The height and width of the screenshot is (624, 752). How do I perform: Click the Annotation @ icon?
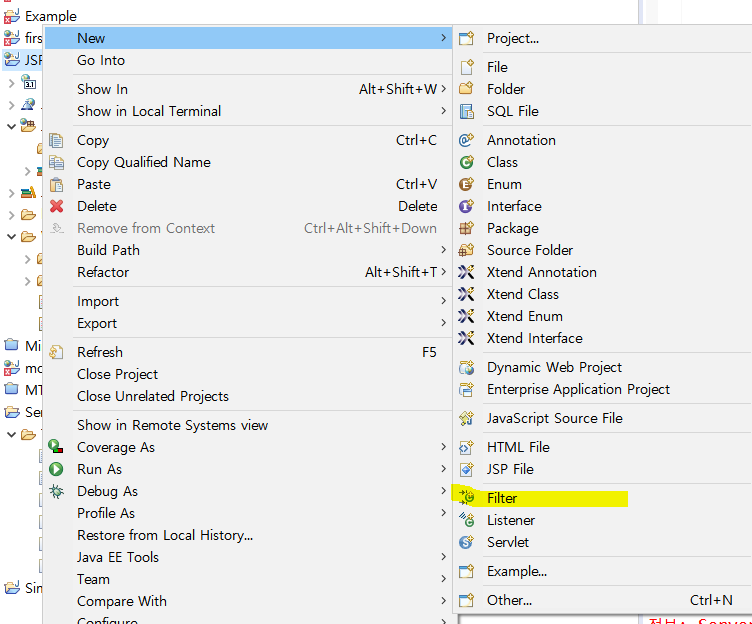pyautogui.click(x=466, y=140)
